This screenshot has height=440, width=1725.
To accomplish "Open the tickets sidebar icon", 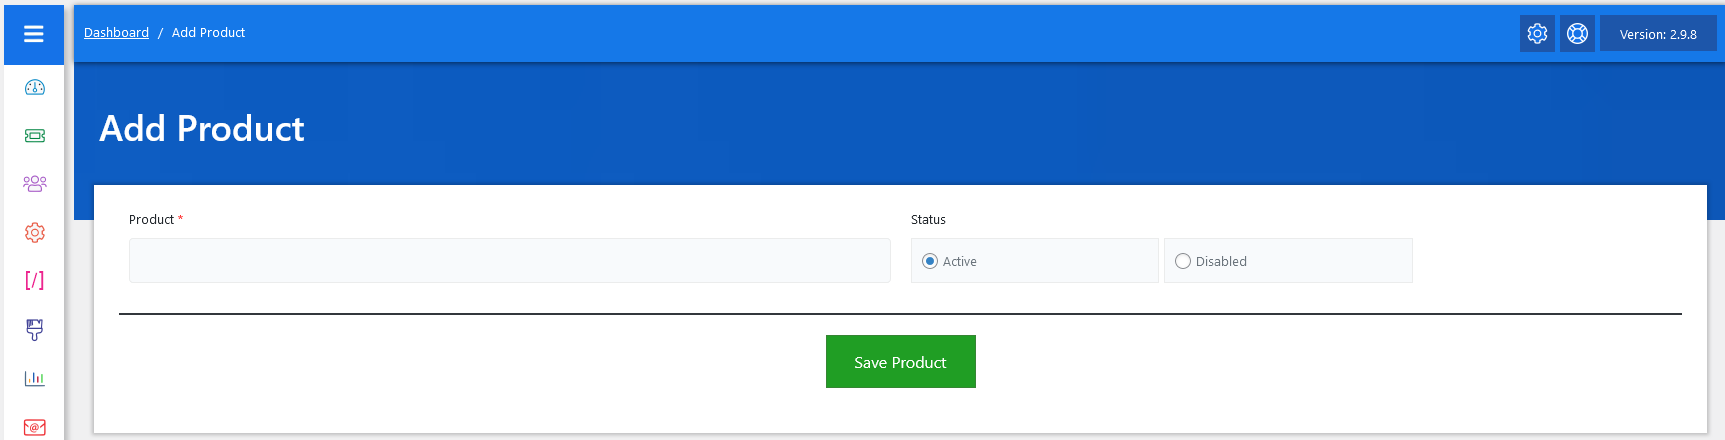I will pyautogui.click(x=35, y=135).
